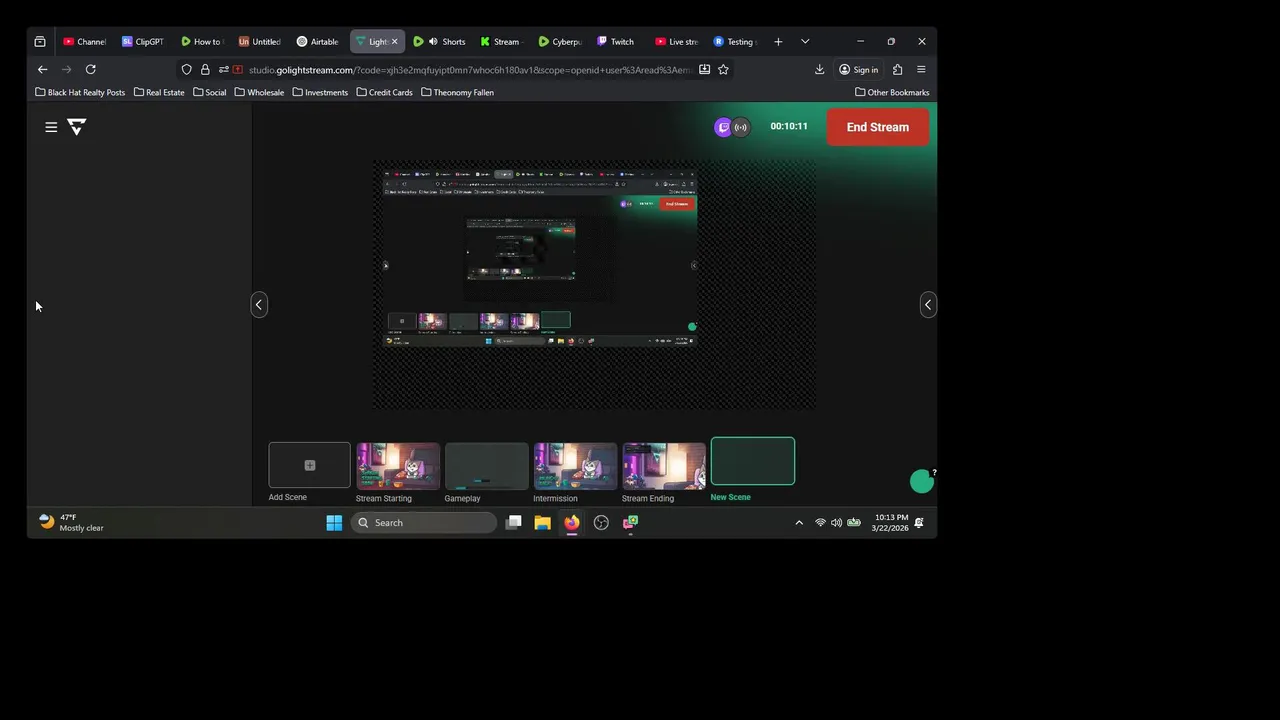The image size is (1280, 720).
Task: Click the site security padlock icon
Action: [205, 70]
